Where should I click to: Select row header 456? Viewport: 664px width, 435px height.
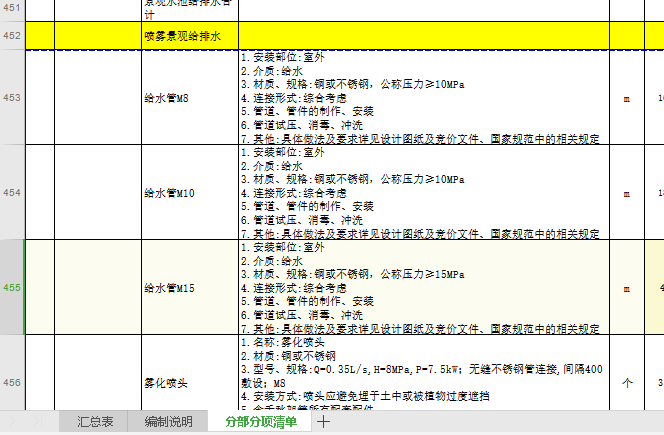click(x=12, y=373)
